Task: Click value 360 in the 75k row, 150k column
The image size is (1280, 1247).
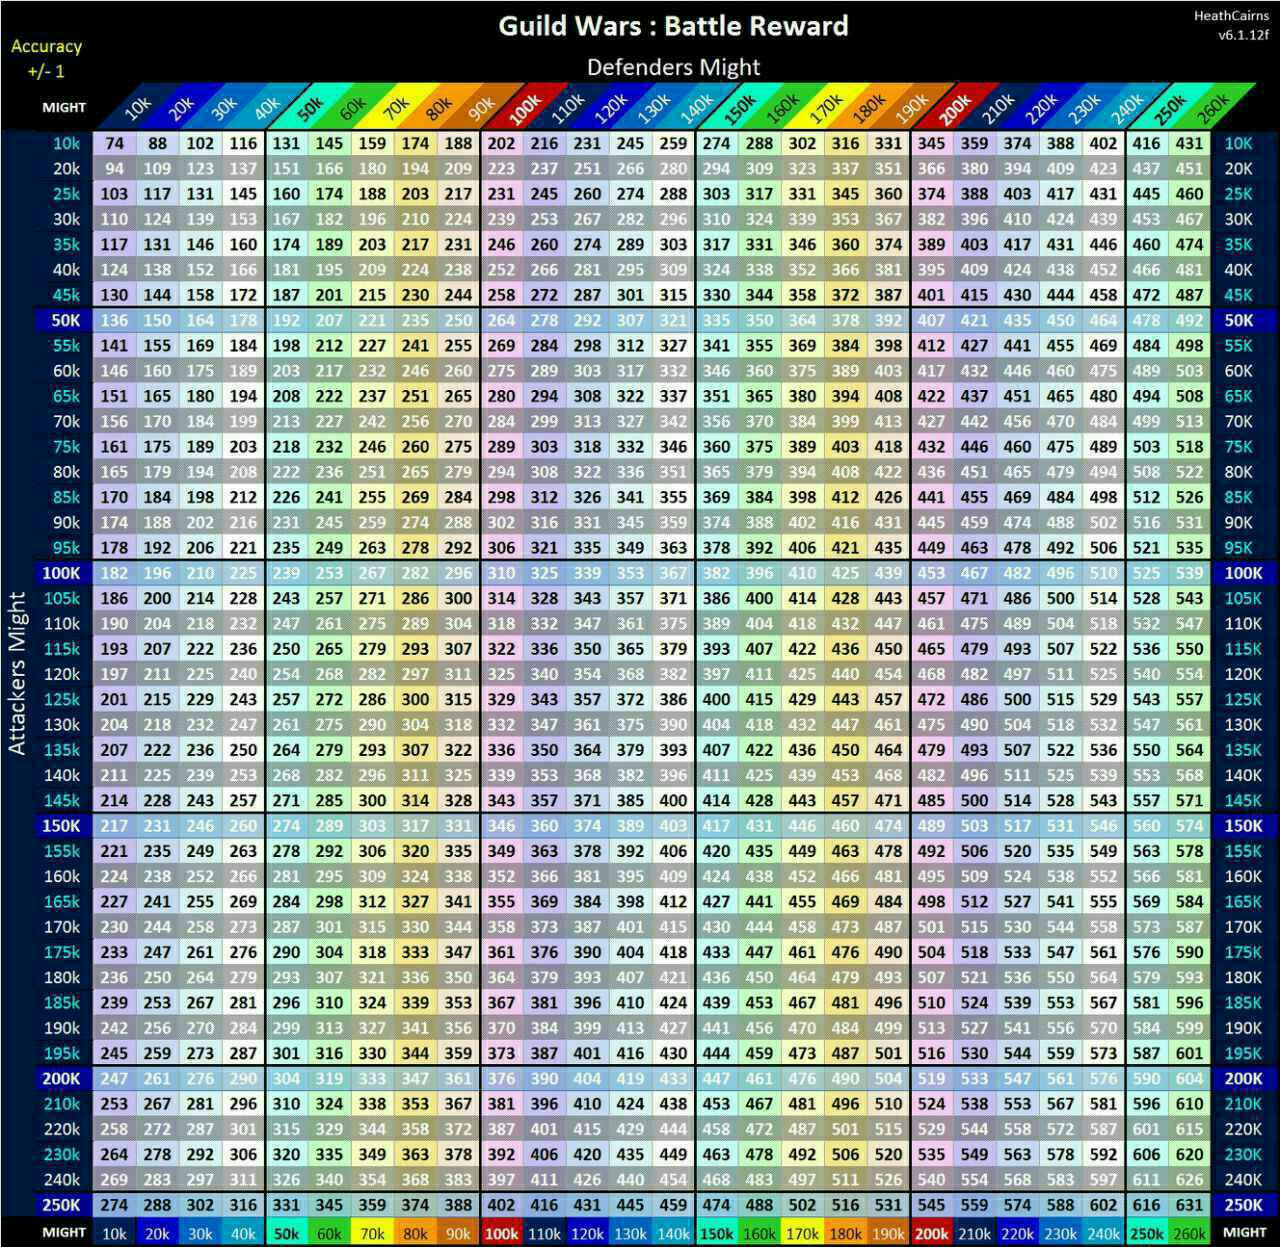Action: point(716,447)
